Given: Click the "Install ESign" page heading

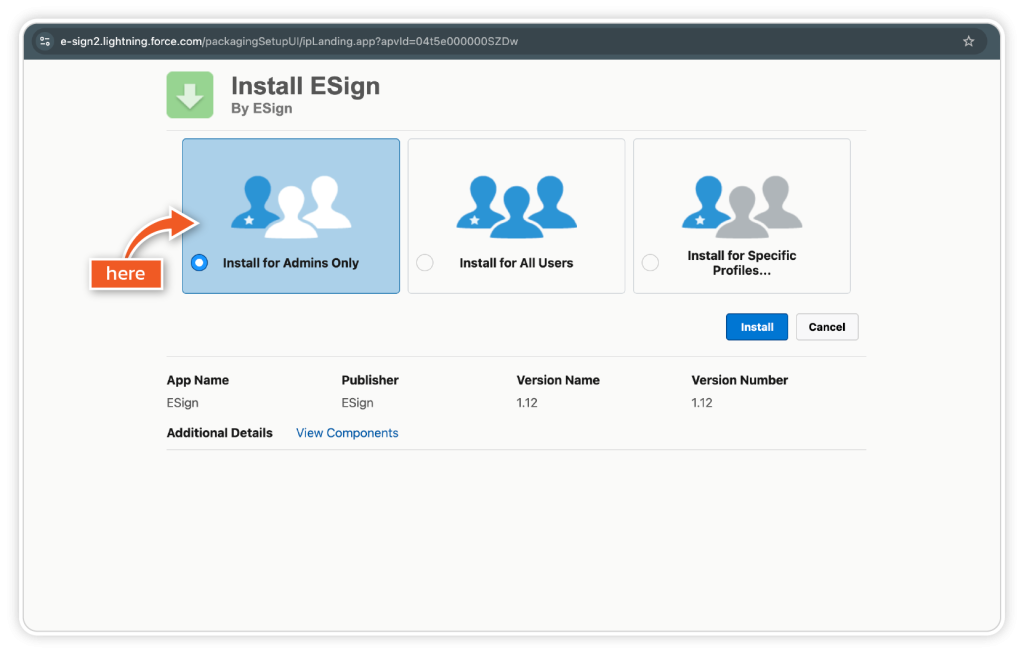Looking at the screenshot, I should coord(305,86).
